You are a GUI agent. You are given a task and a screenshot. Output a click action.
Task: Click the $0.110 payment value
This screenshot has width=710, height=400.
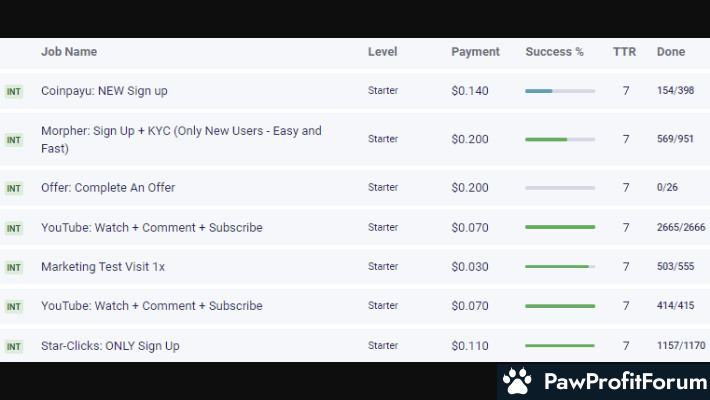(x=470, y=346)
